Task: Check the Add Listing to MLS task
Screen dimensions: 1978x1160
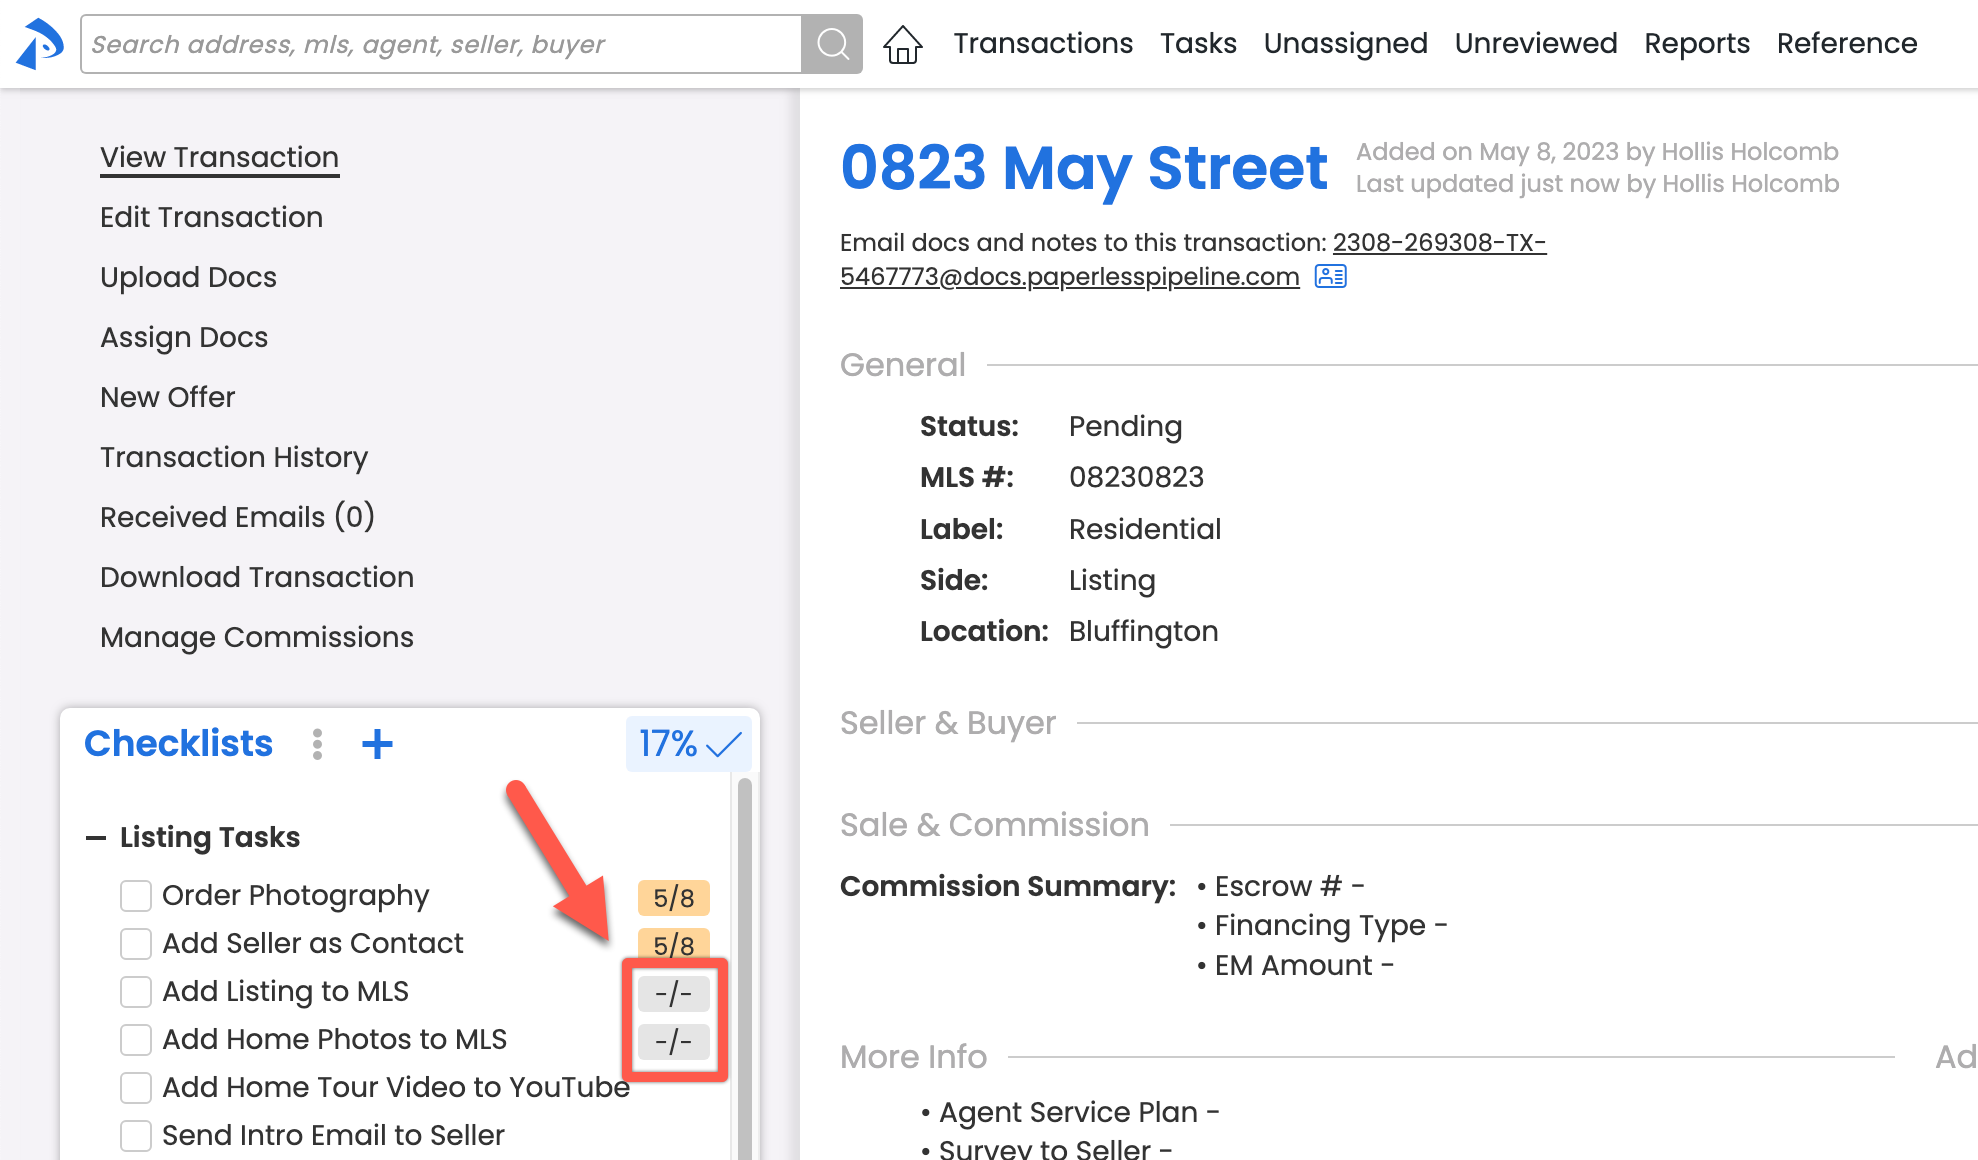Action: 136,992
